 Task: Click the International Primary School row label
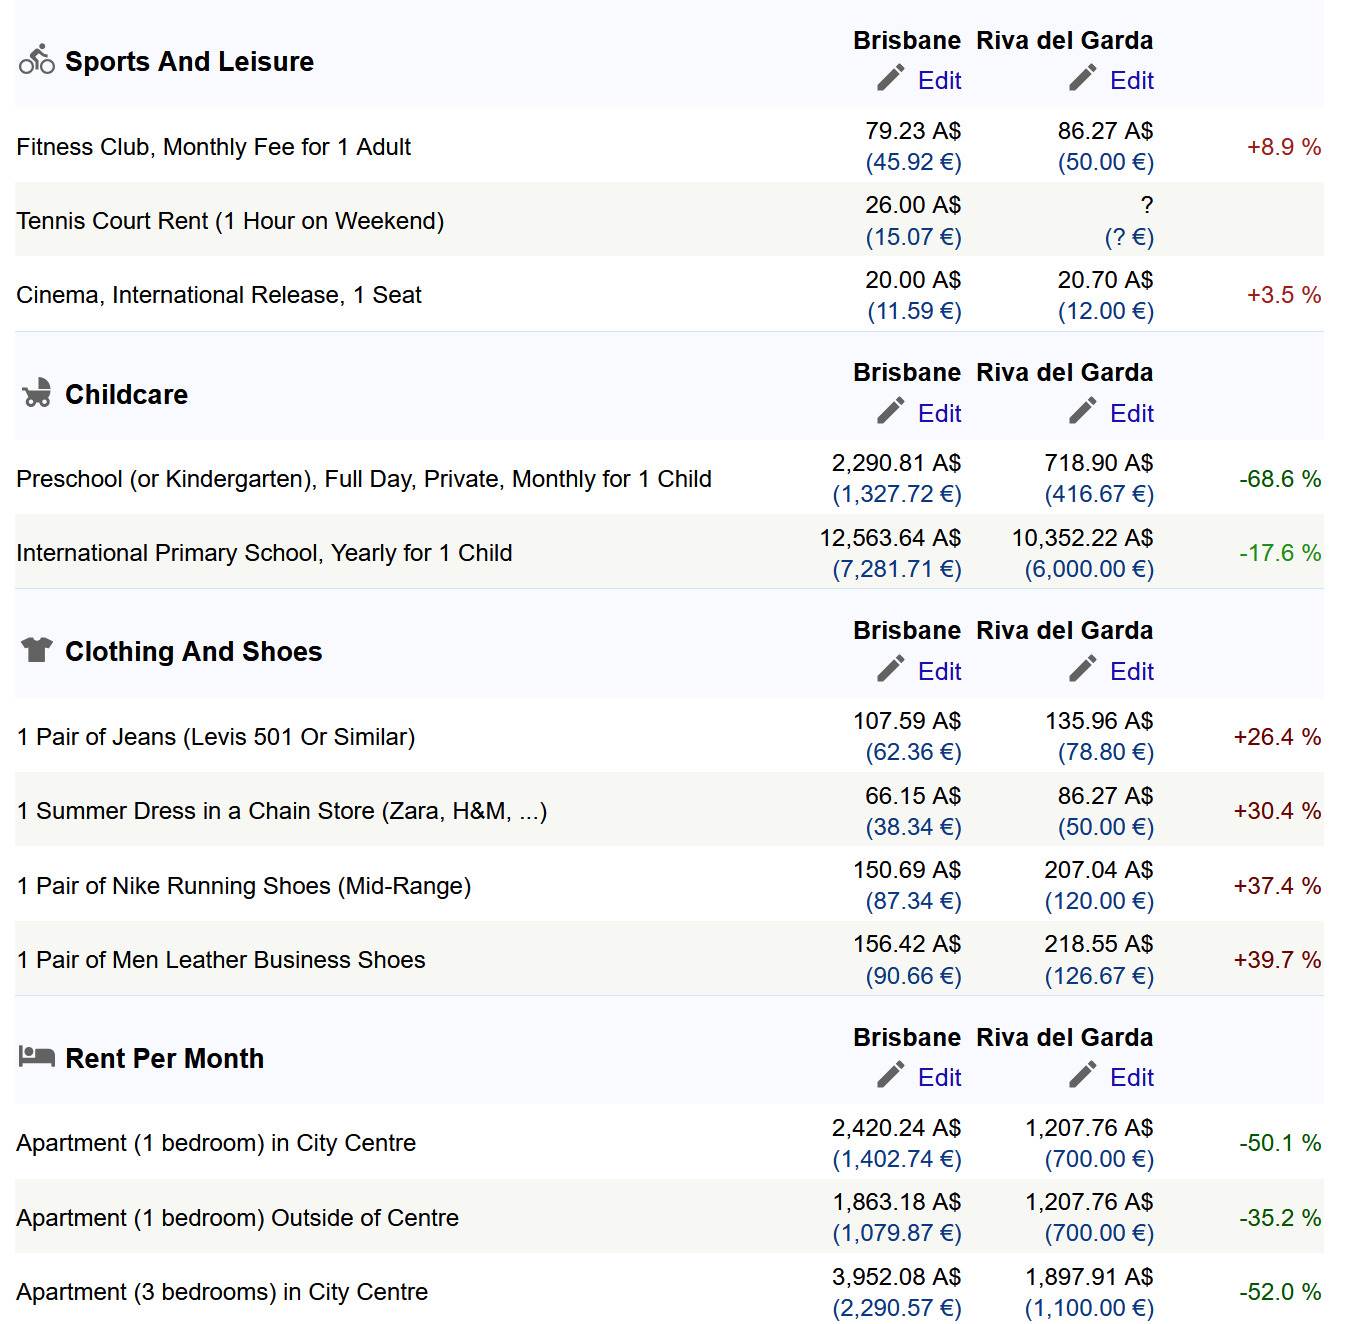point(264,553)
